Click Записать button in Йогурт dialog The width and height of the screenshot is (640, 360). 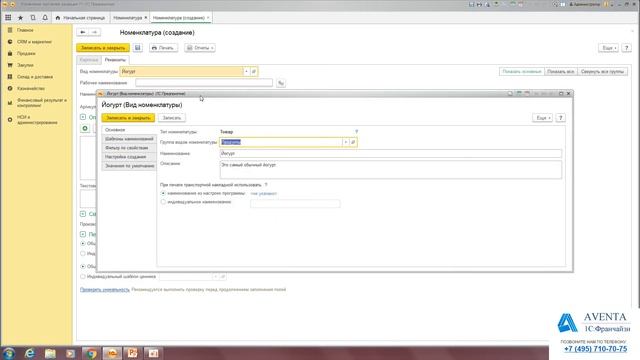171,118
